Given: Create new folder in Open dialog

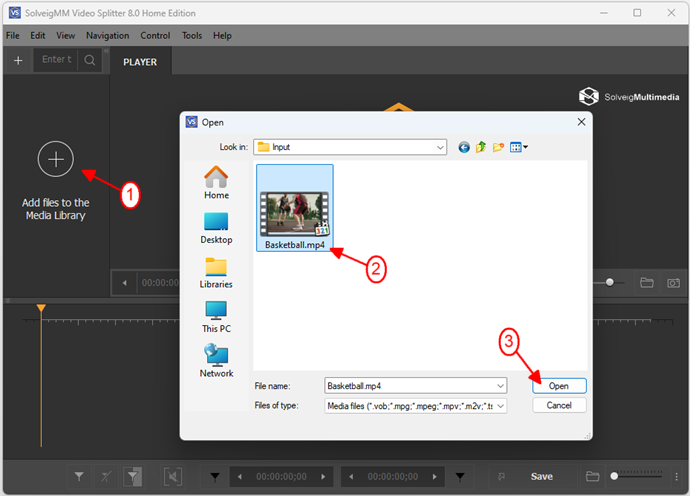Looking at the screenshot, I should click(x=498, y=147).
